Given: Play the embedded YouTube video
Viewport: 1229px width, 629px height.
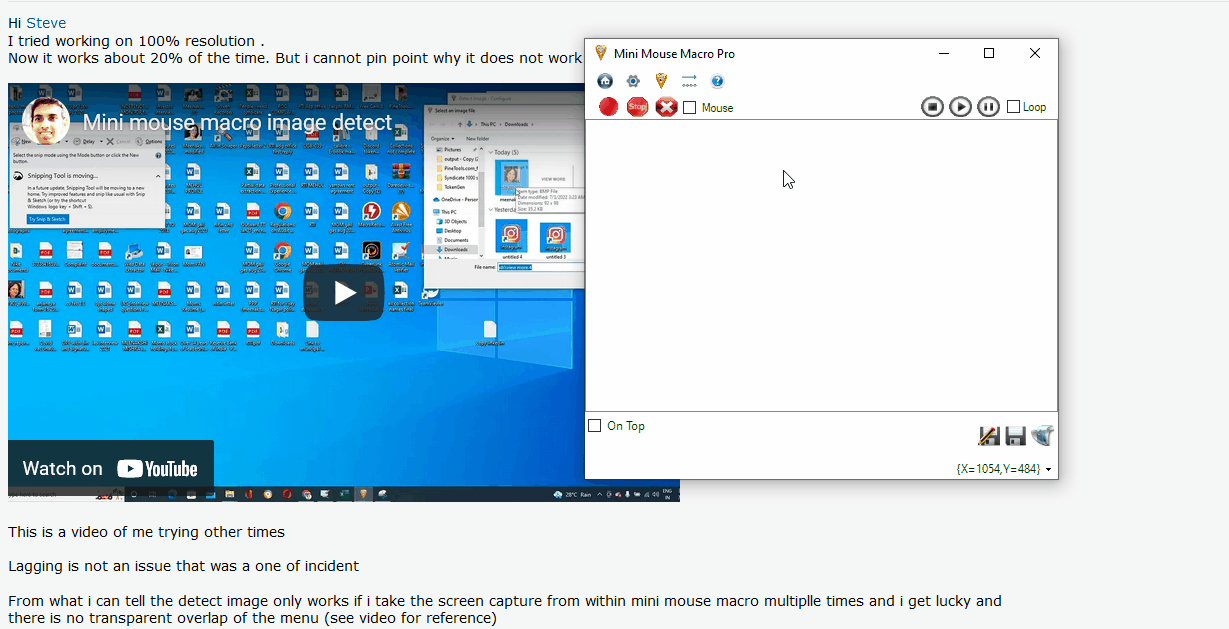Looking at the screenshot, I should (x=343, y=292).
